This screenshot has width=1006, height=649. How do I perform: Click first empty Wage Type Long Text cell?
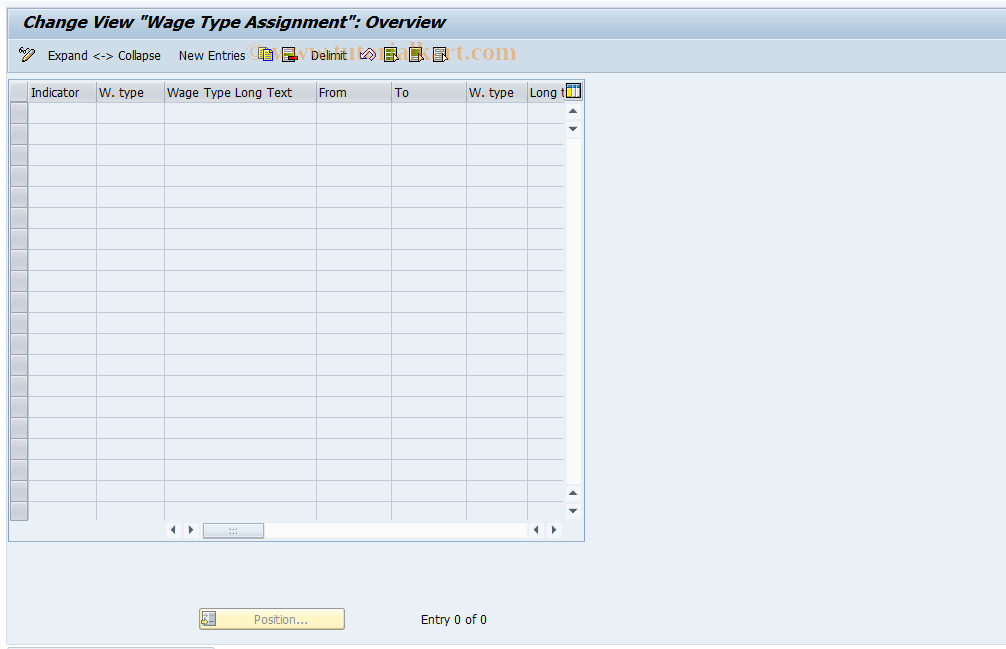tap(240, 113)
